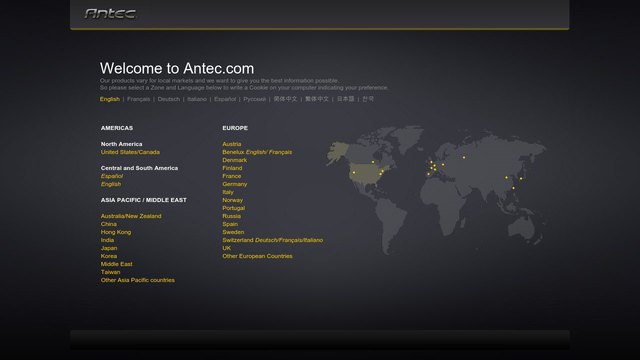Viewport: 640px width, 360px height.
Task: Select Spain in Europe list
Action: tap(230, 224)
